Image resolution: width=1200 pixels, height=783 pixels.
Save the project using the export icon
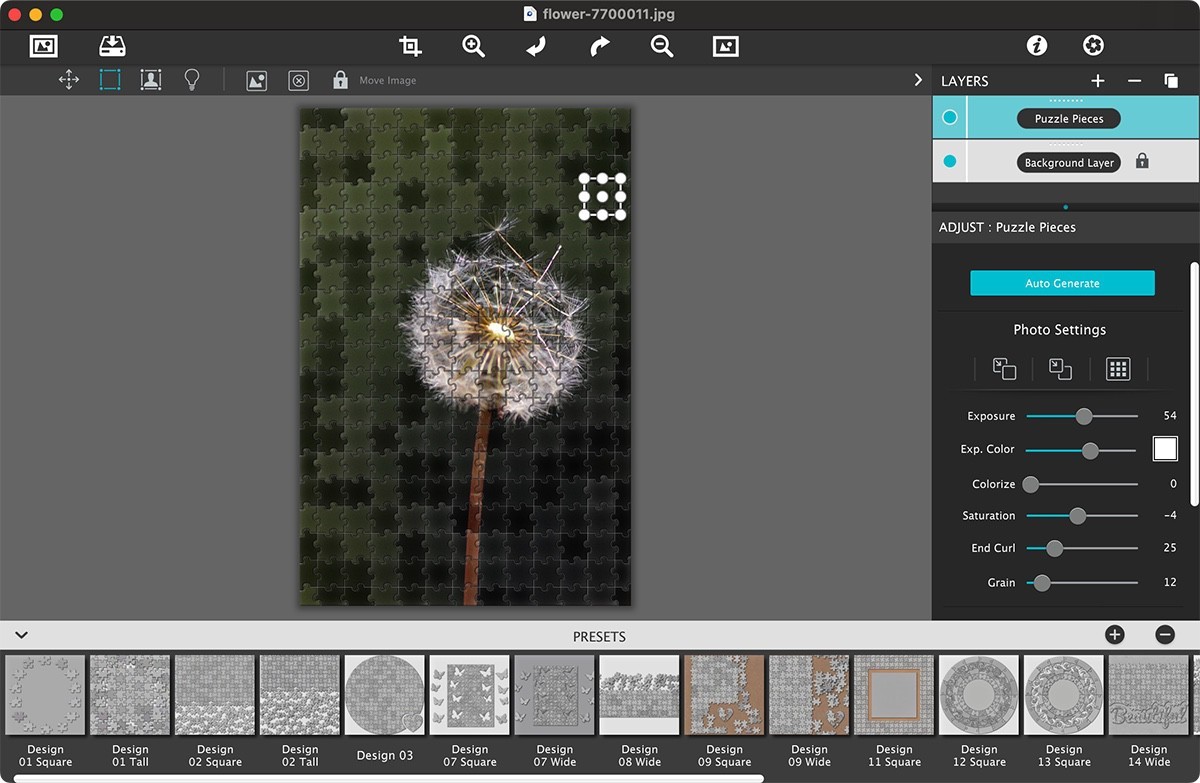(112, 45)
